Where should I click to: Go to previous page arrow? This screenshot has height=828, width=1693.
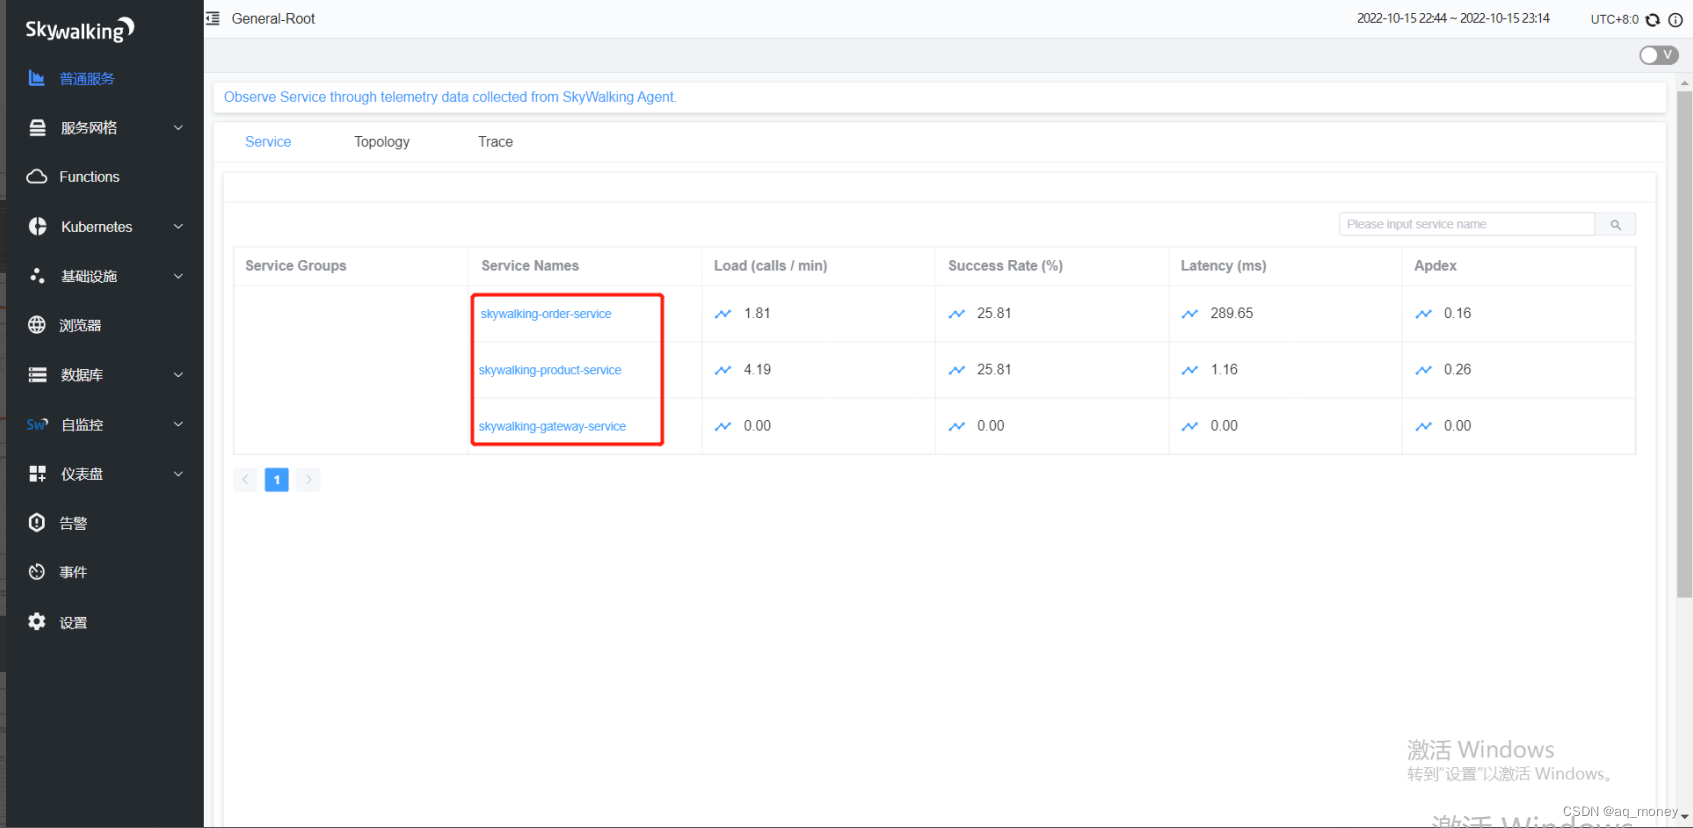245,480
